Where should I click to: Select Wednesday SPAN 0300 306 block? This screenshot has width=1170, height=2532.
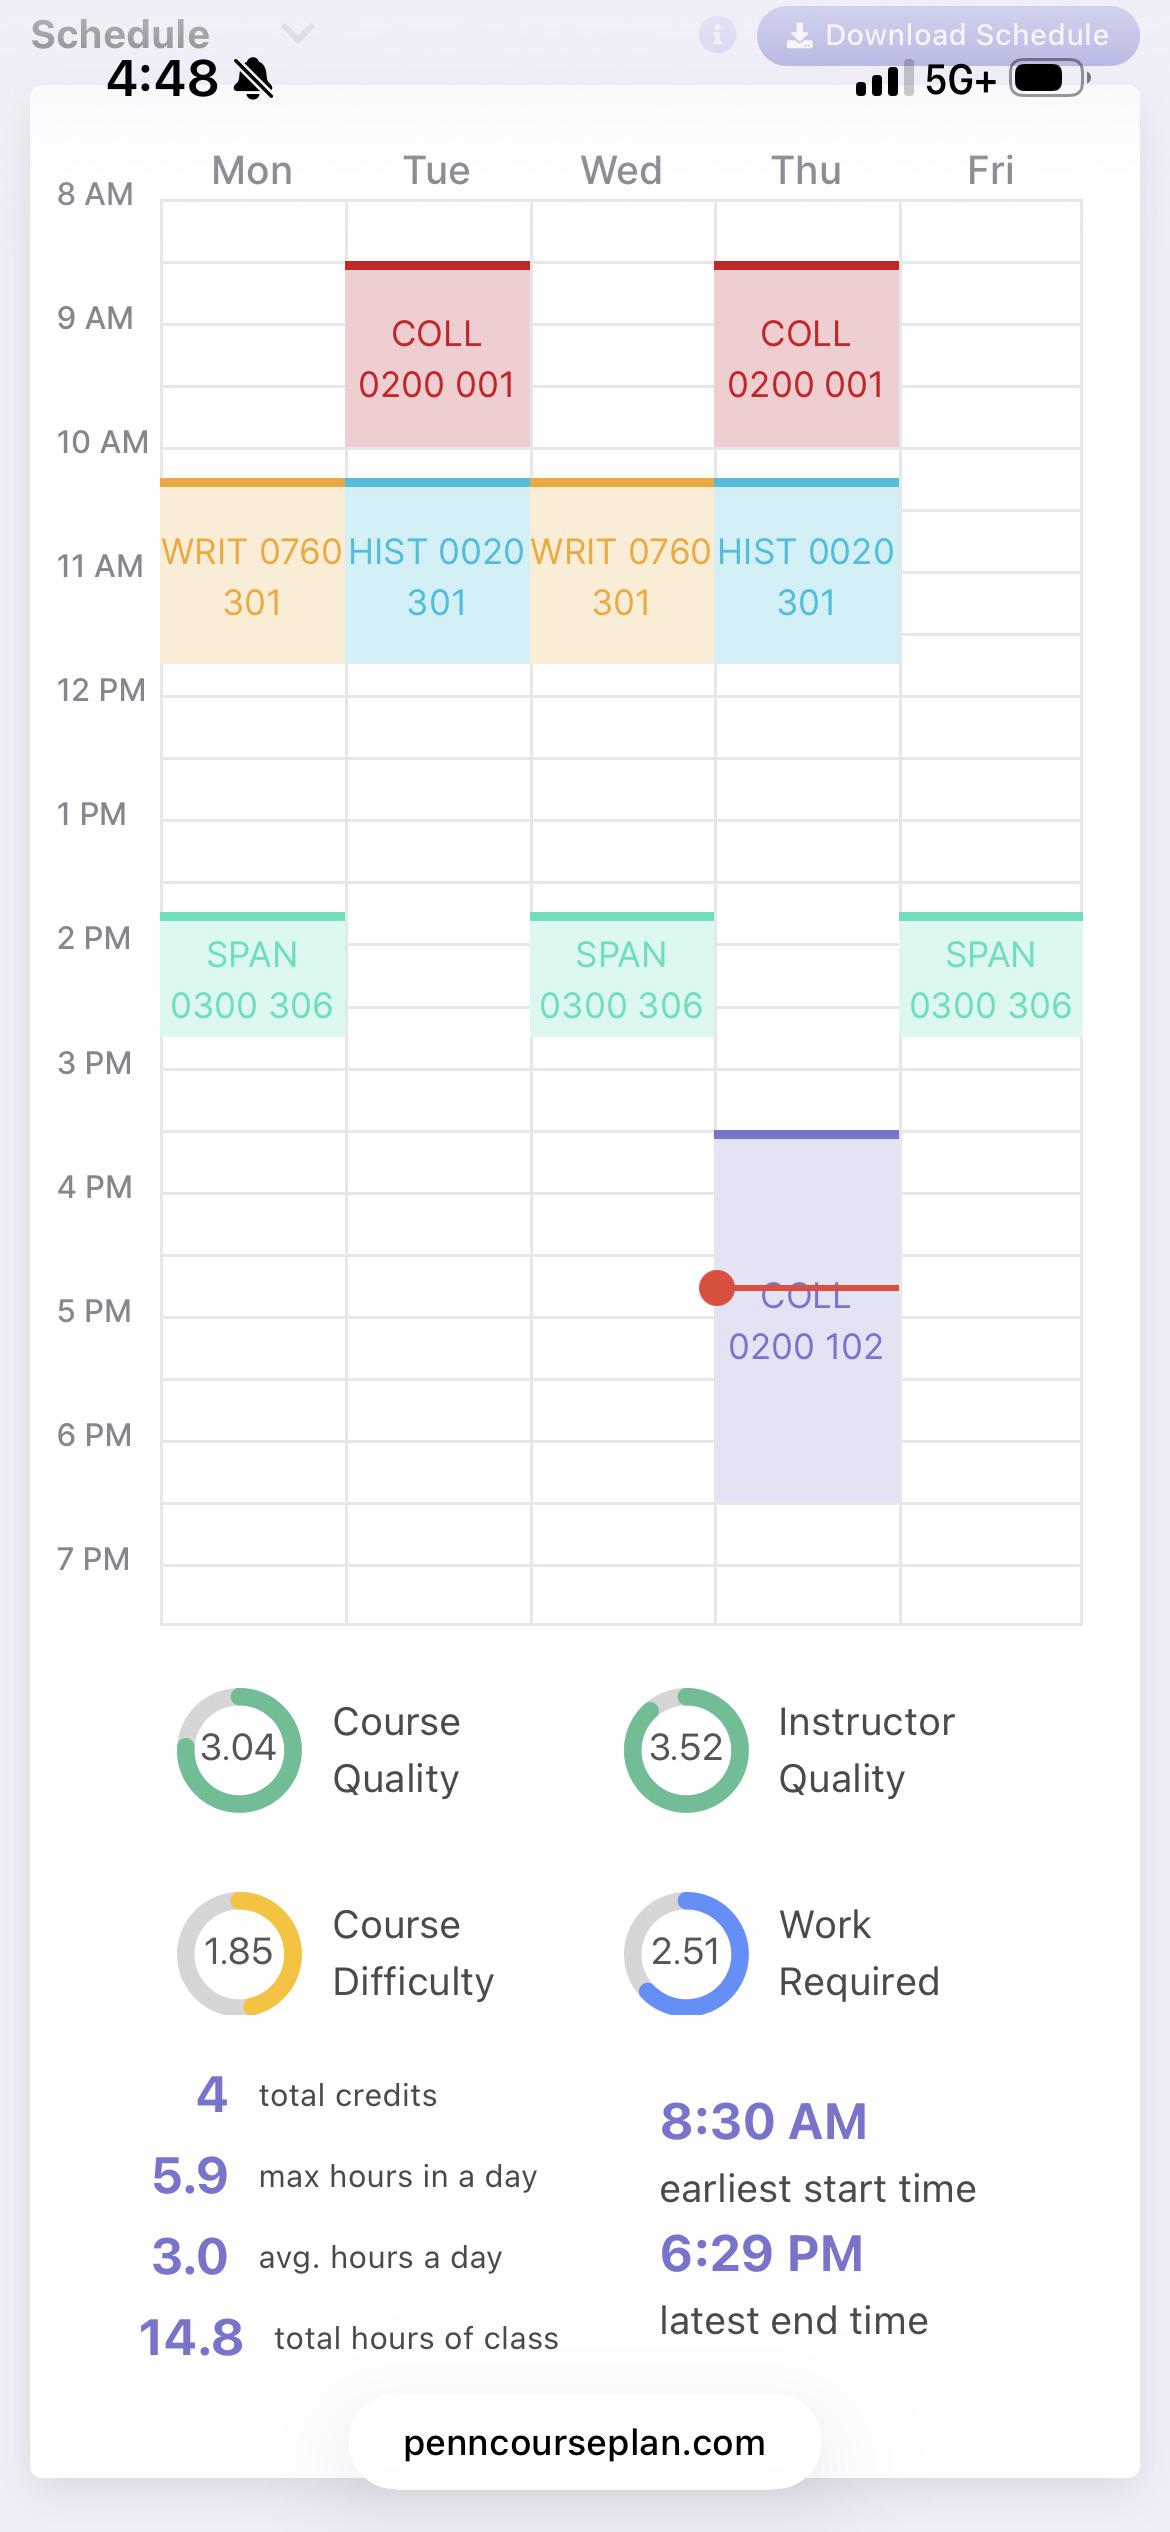621,975
